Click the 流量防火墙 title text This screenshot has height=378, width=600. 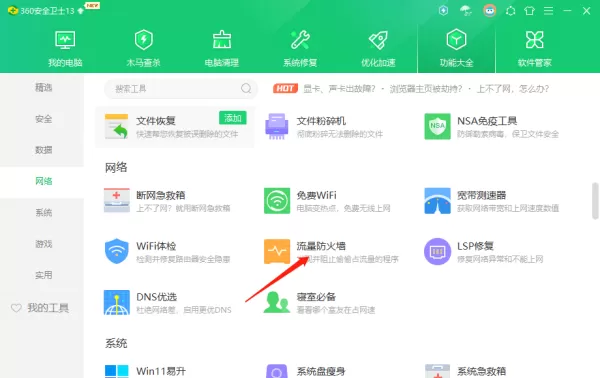321,246
